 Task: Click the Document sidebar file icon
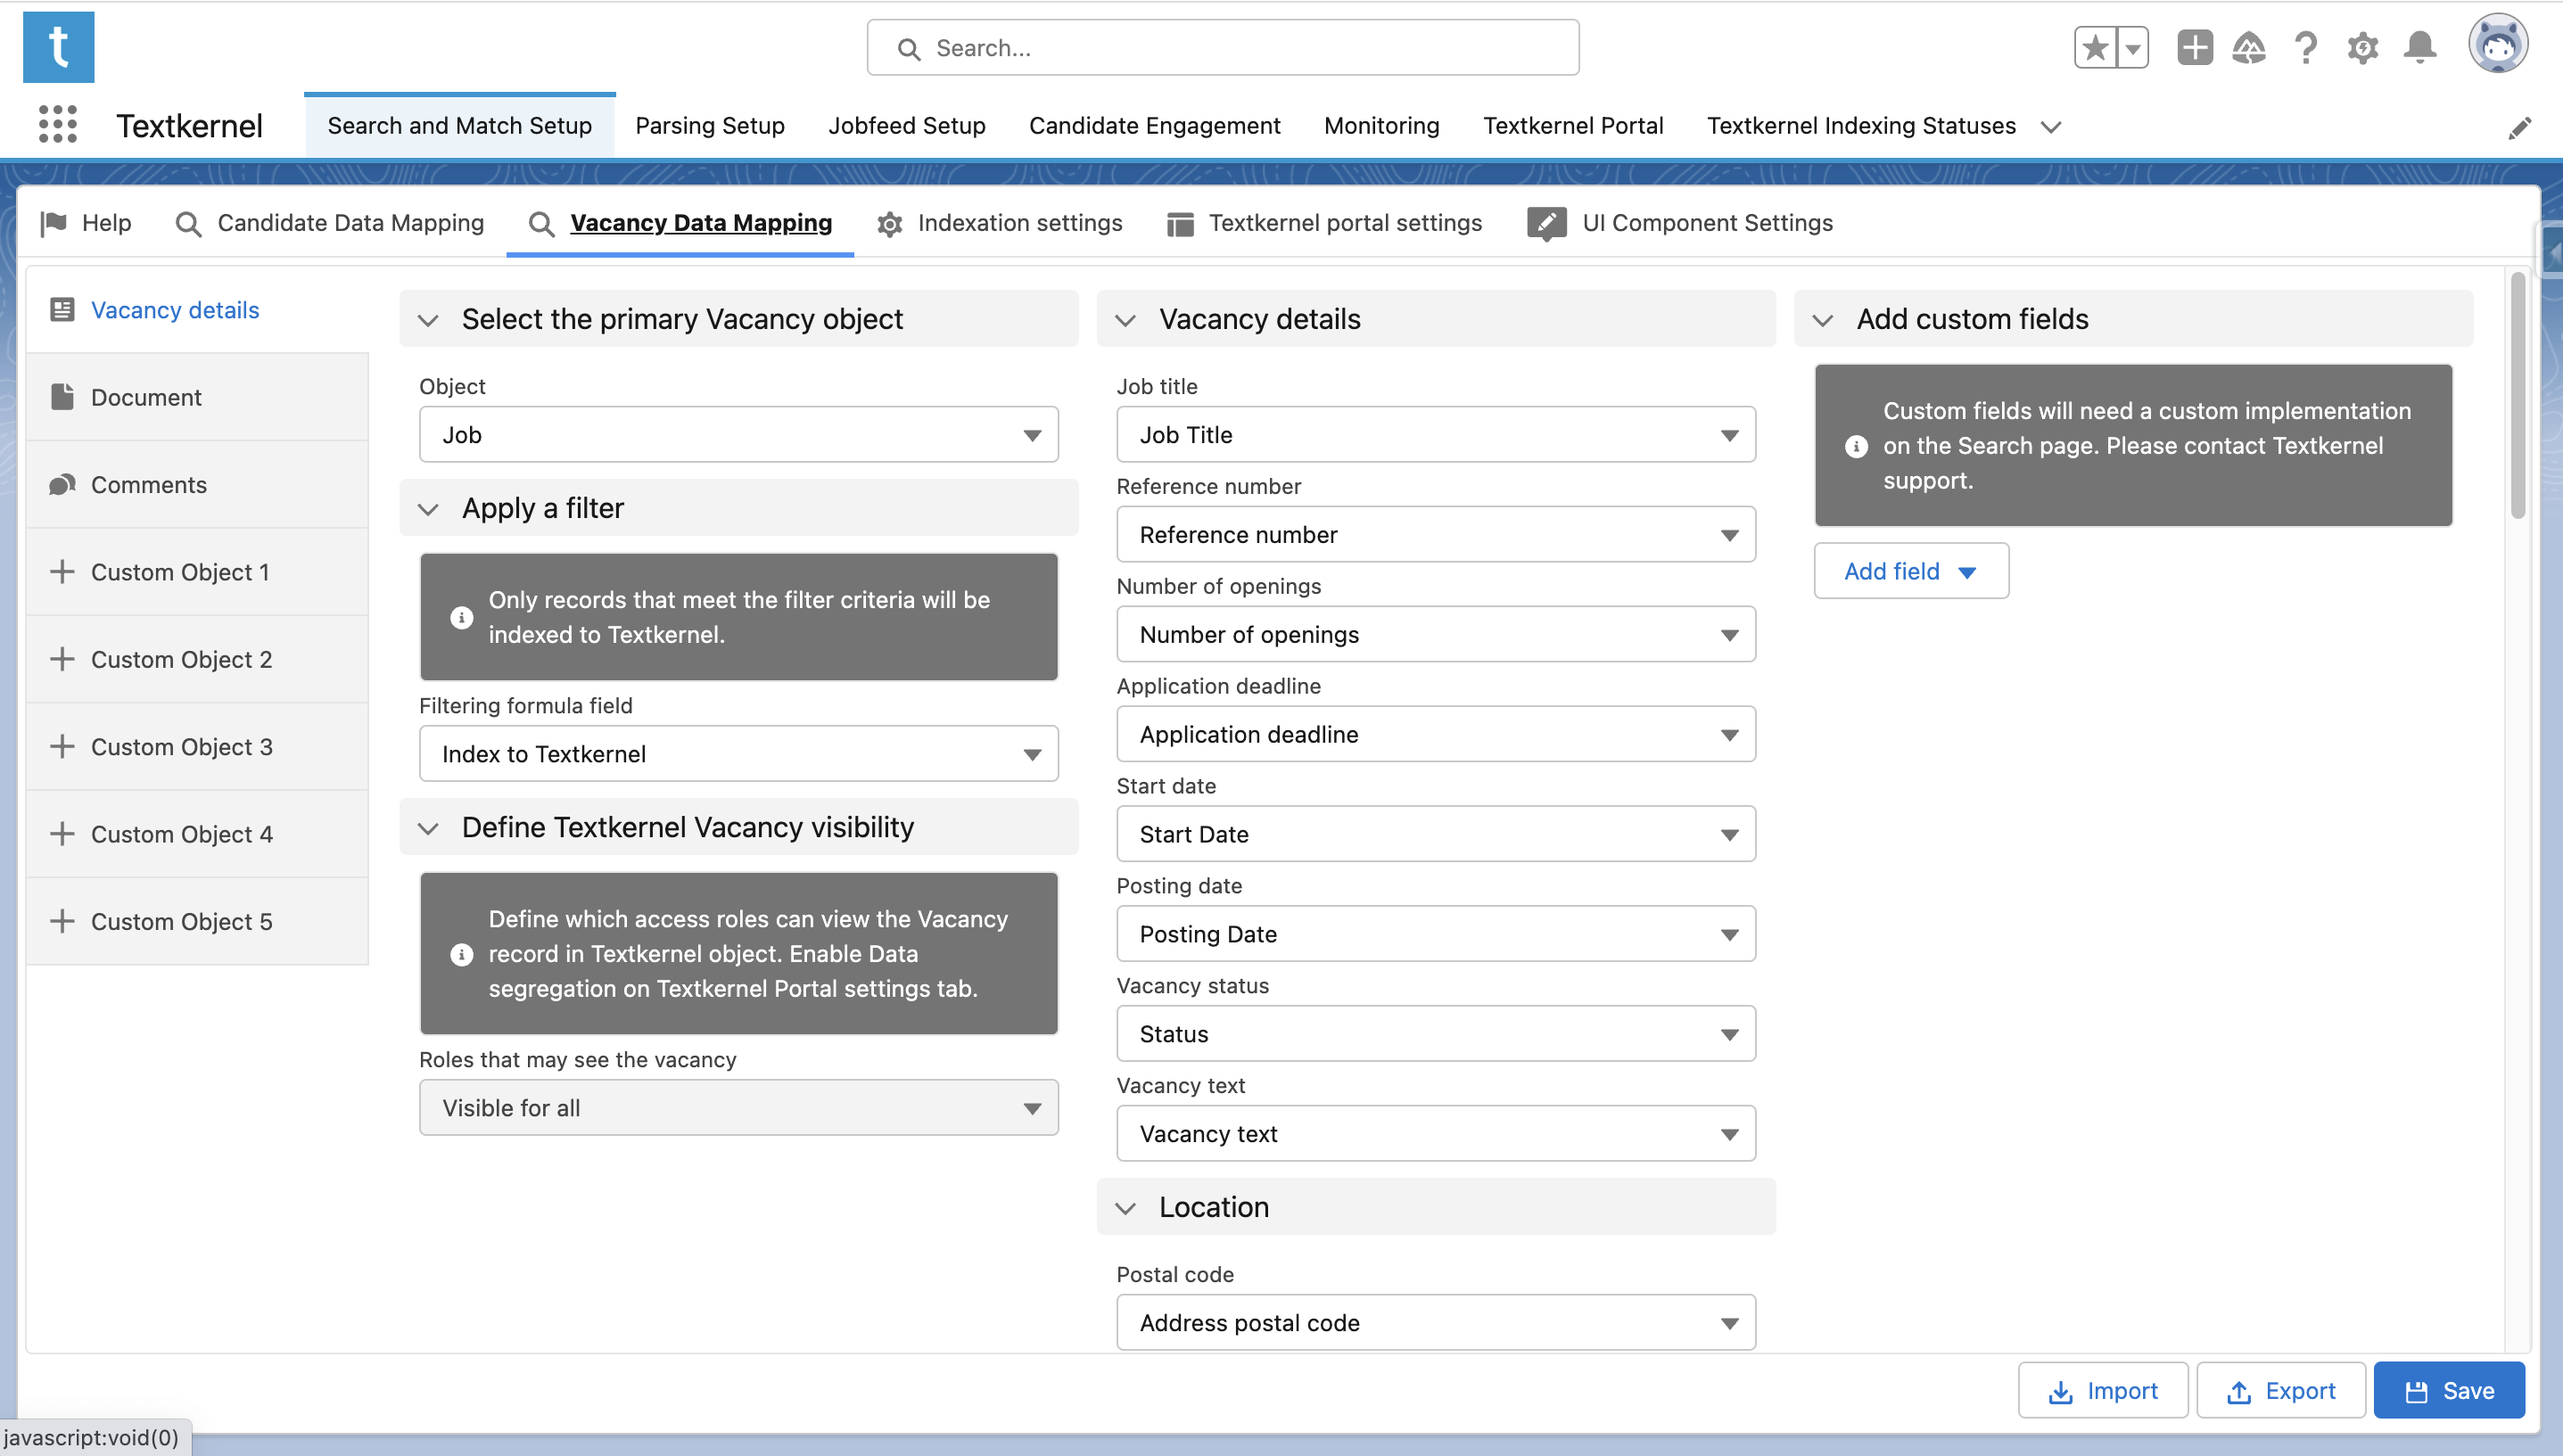pos(62,397)
